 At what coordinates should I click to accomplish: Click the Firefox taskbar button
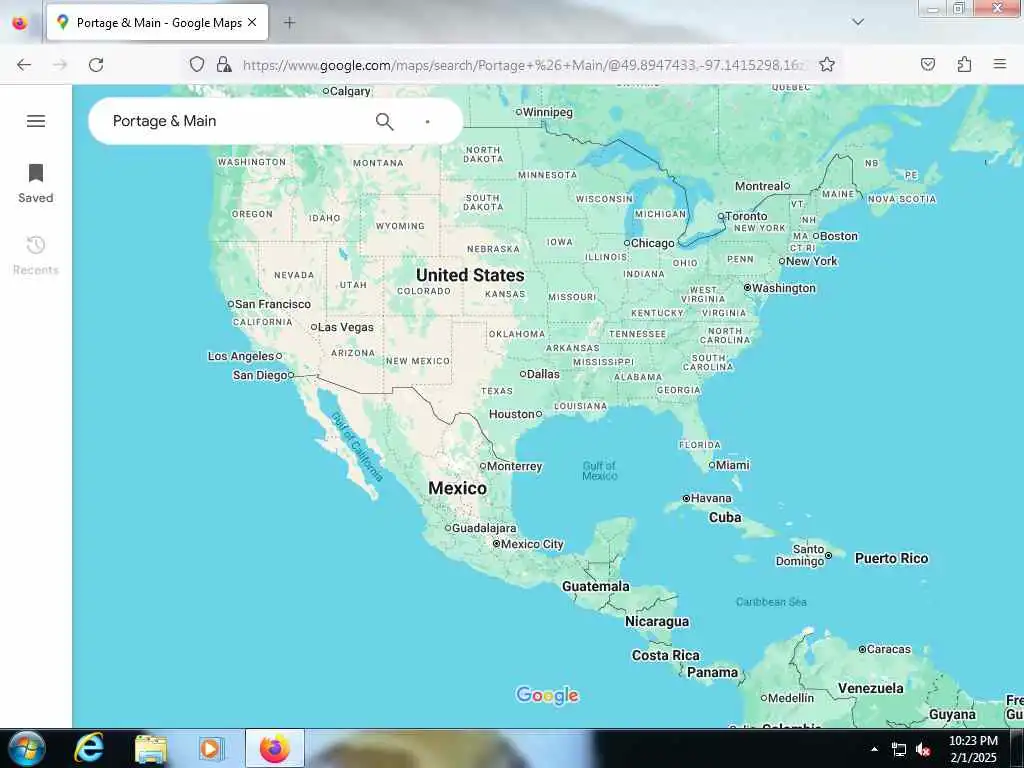(275, 748)
